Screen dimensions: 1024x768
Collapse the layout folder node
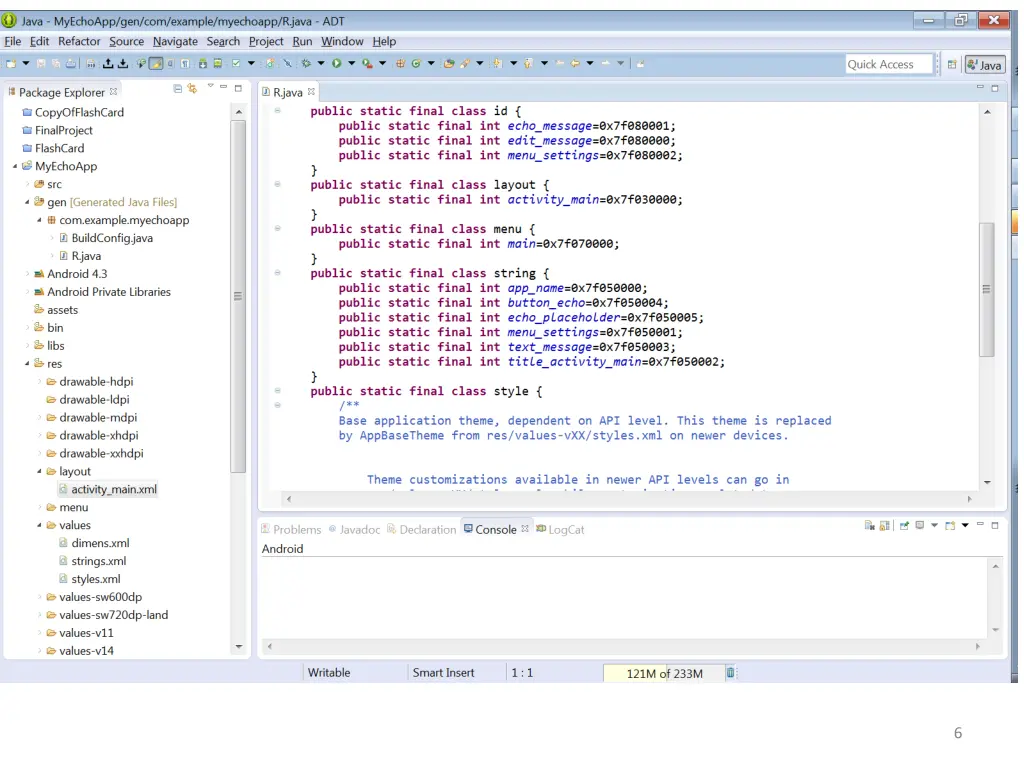pos(39,472)
